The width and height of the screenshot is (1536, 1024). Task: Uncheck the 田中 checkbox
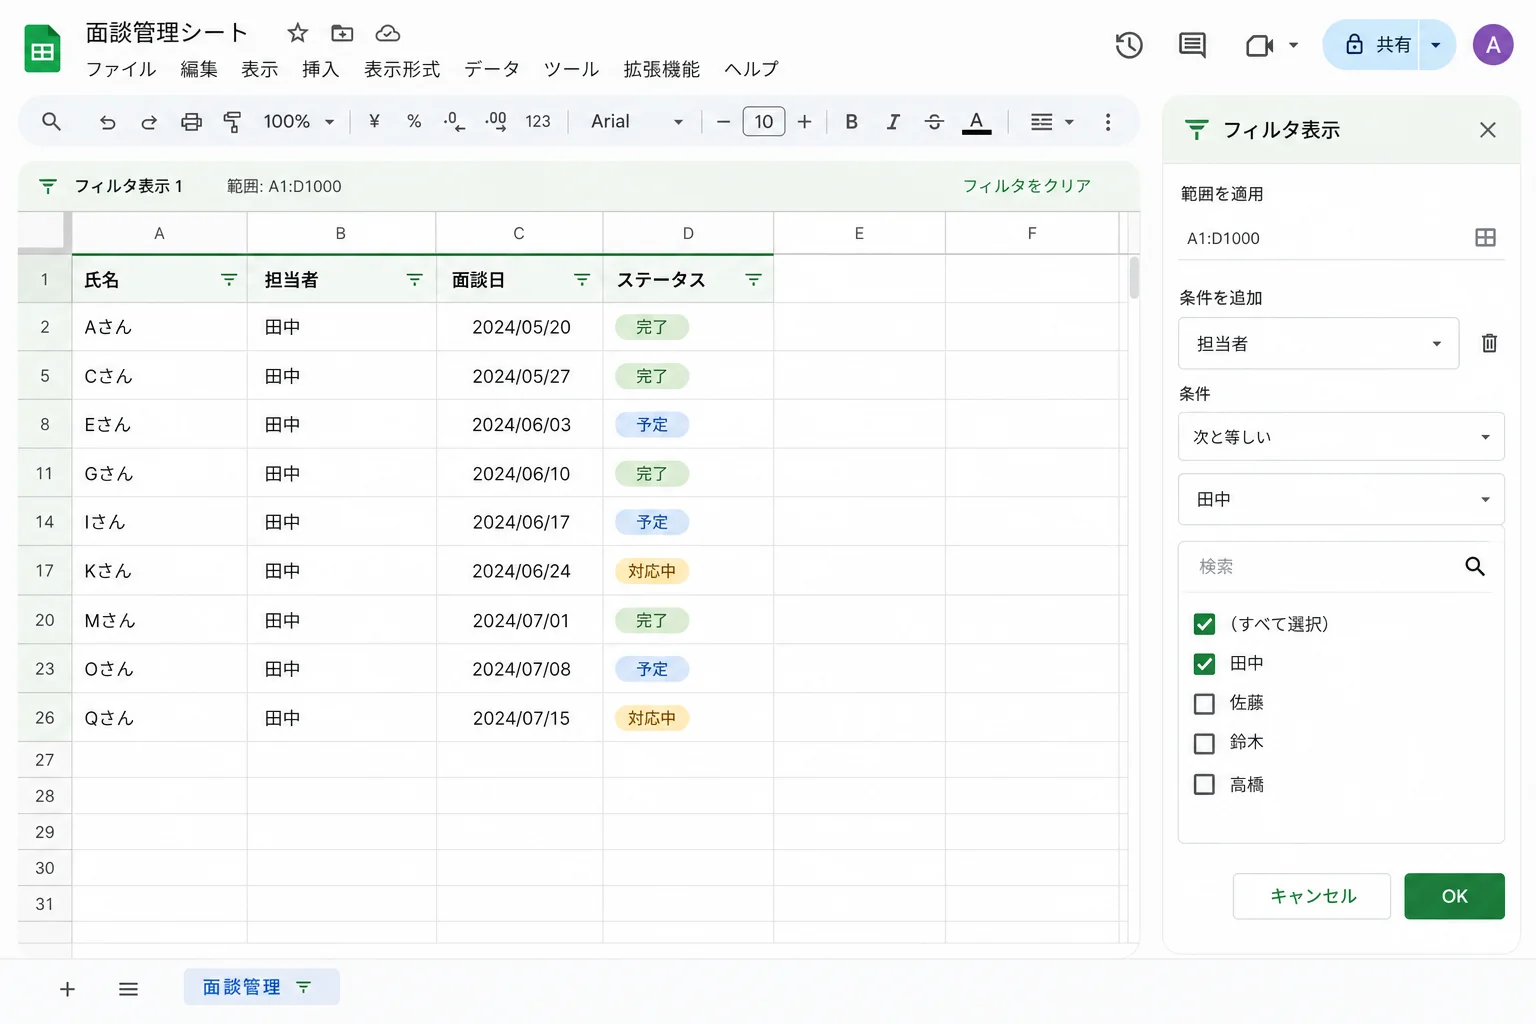point(1204,664)
